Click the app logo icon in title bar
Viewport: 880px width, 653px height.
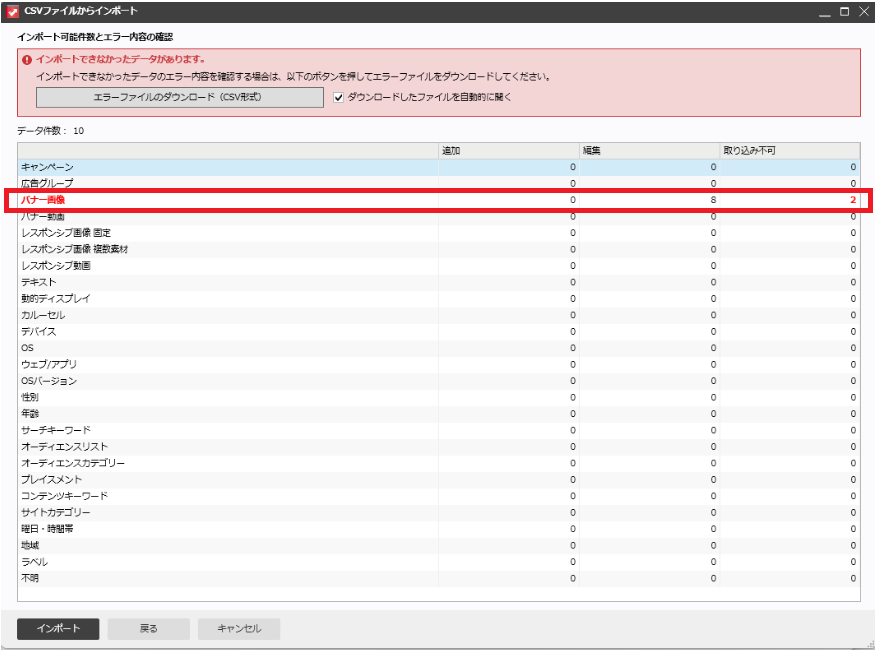coord(13,12)
